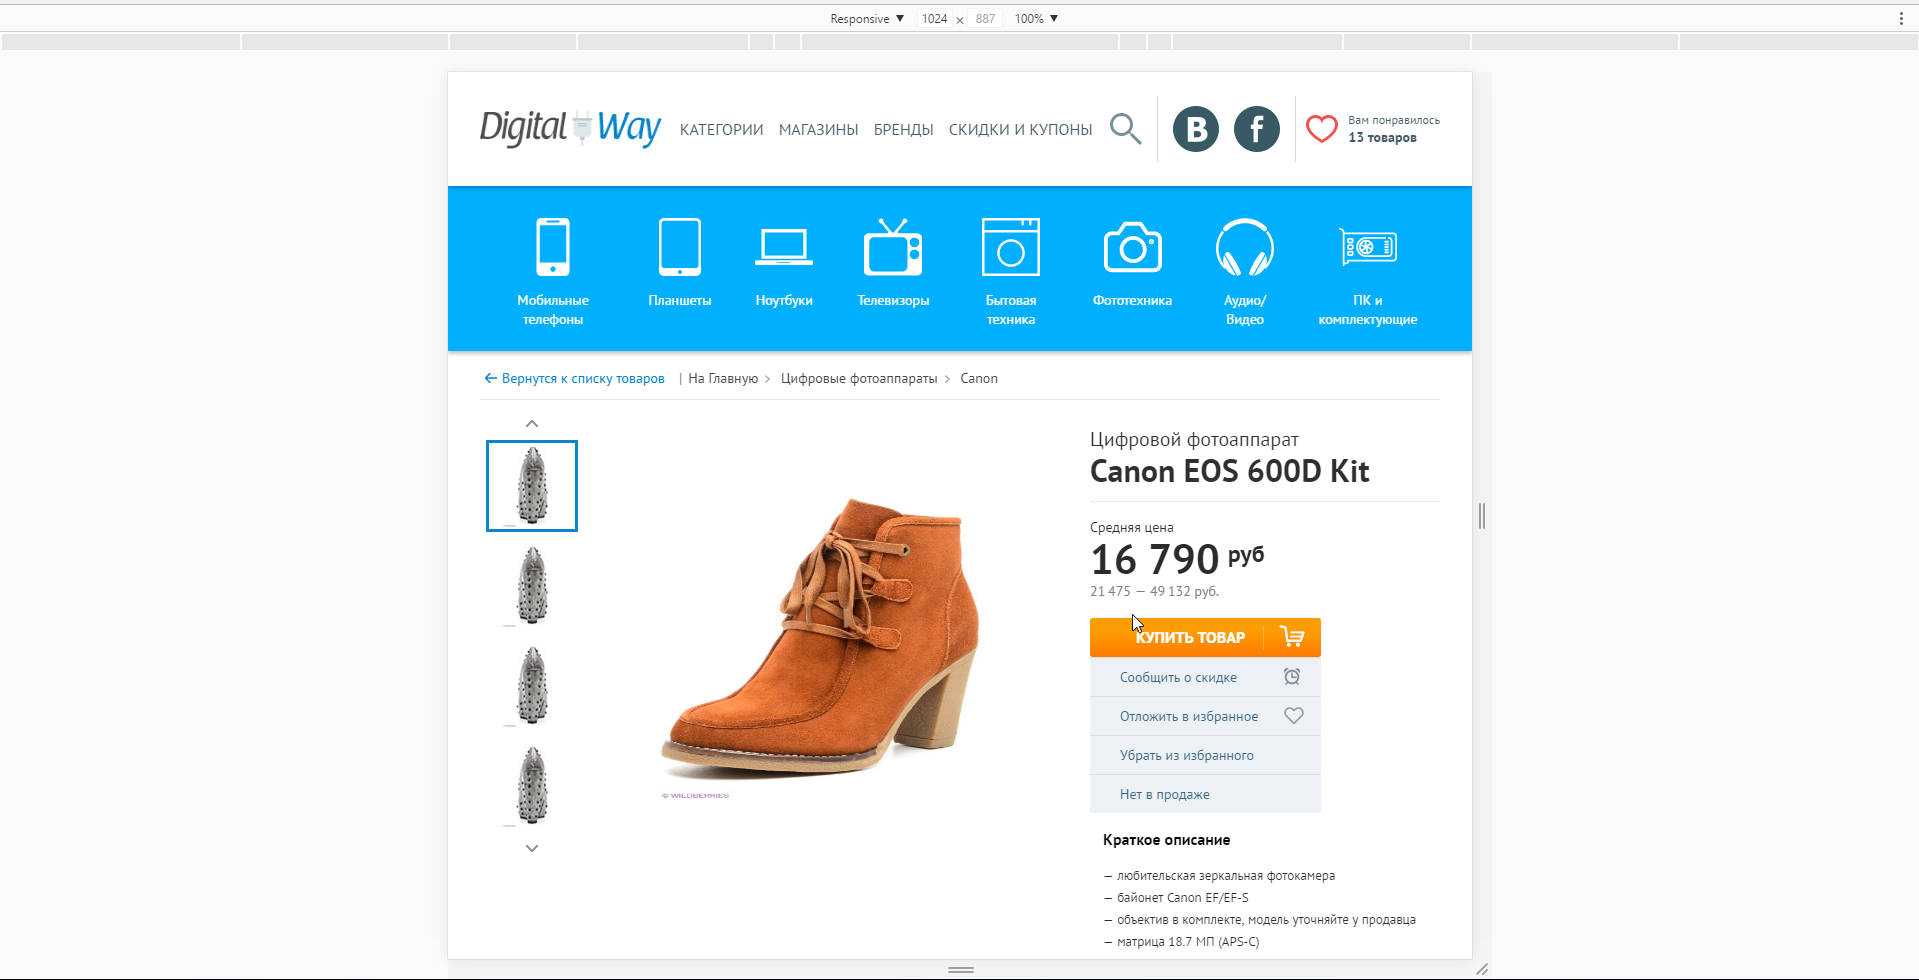Click the viewport width field 1024
This screenshot has height=980, width=1919.
click(x=934, y=18)
